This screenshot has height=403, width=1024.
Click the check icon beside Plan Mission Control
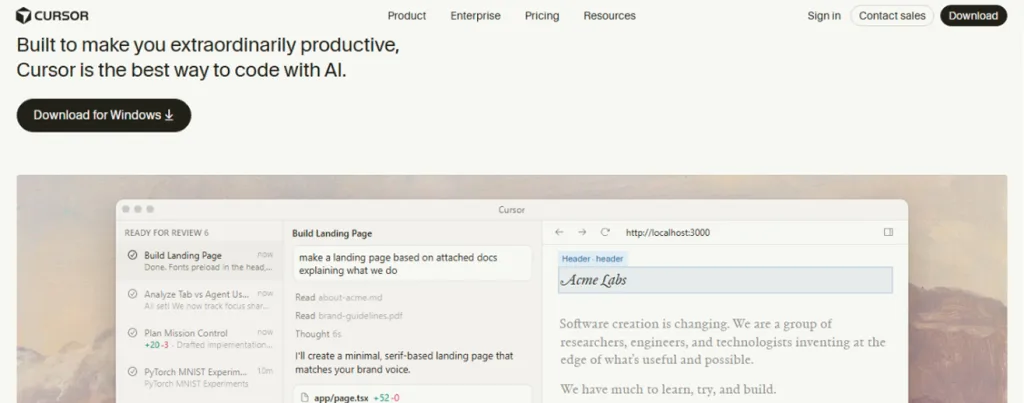tap(133, 332)
